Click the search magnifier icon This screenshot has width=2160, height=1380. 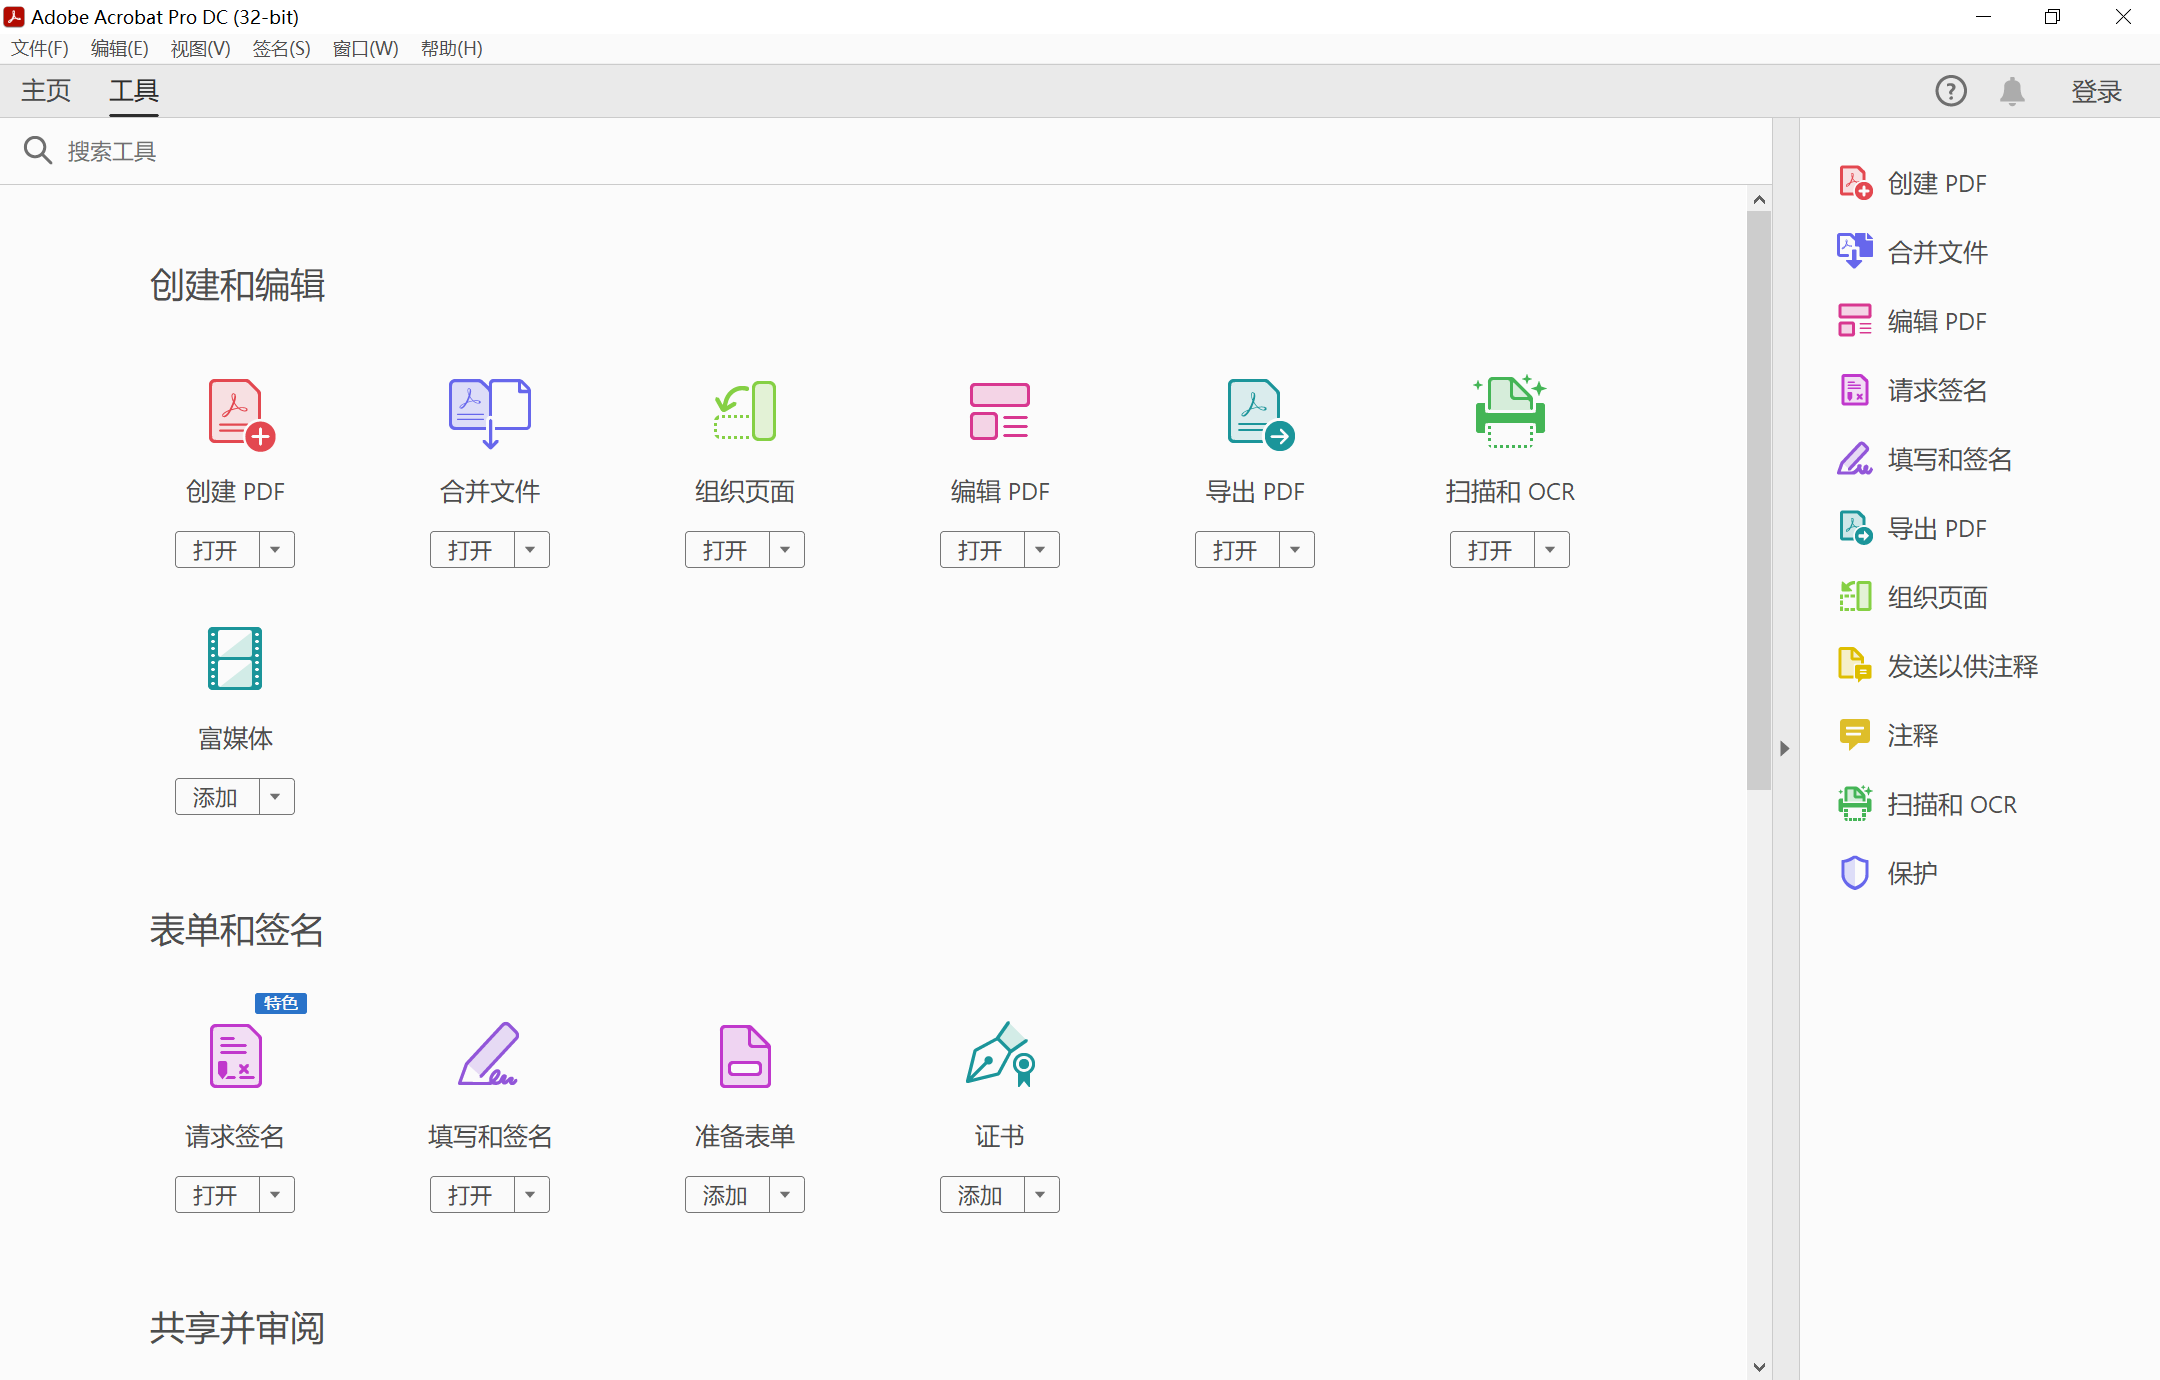point(38,150)
